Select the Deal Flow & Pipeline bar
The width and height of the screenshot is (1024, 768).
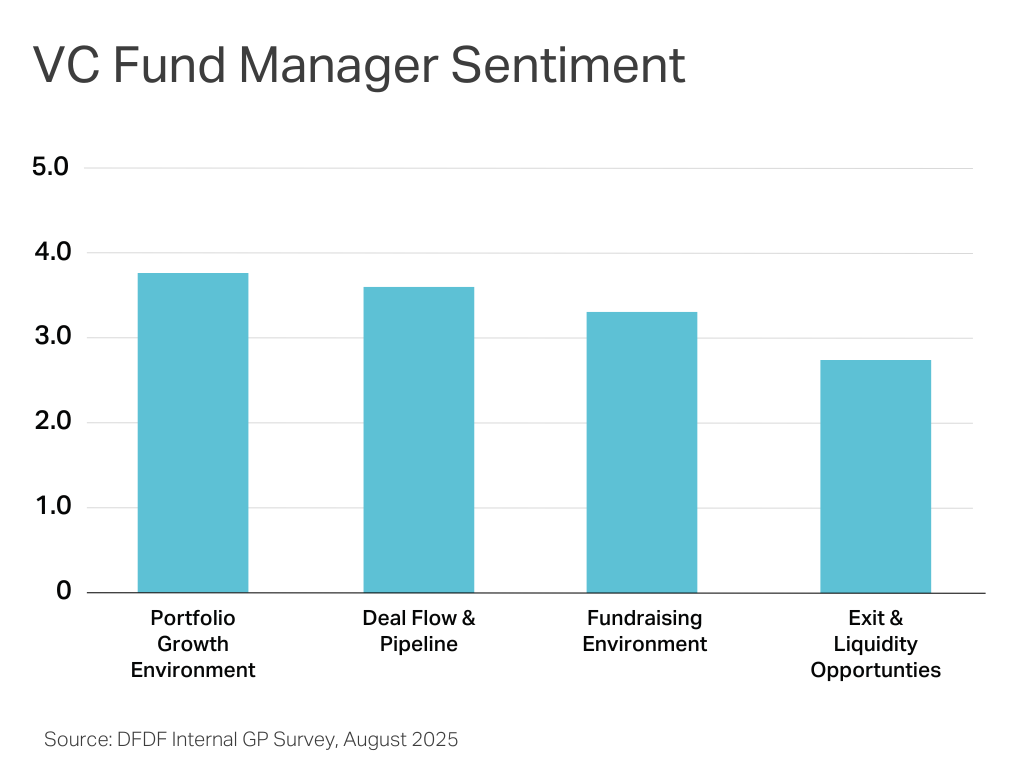[x=418, y=440]
